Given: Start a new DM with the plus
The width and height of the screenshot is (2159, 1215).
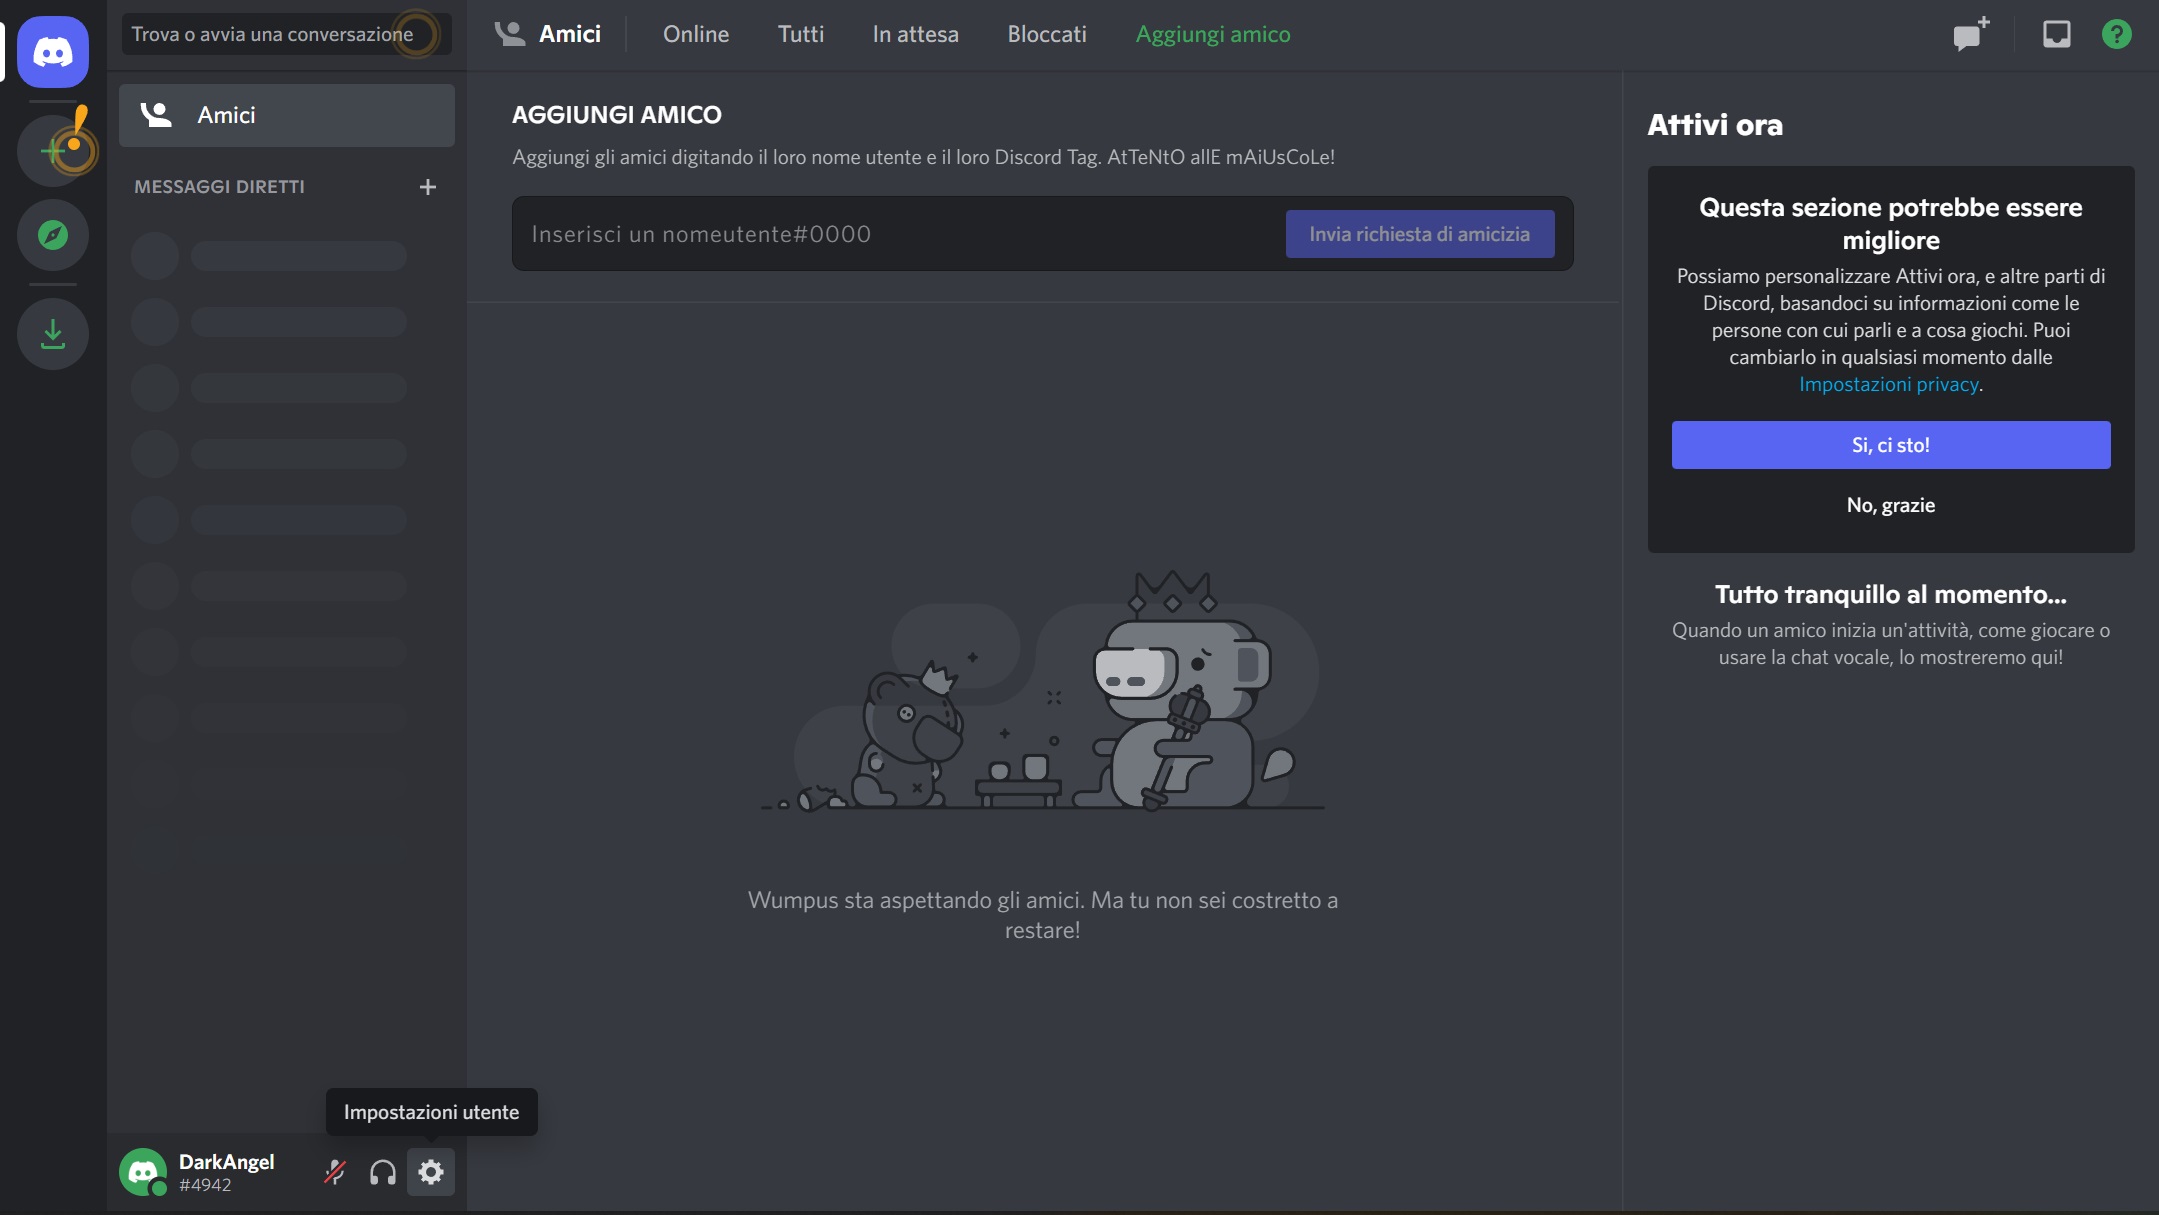Looking at the screenshot, I should [429, 186].
